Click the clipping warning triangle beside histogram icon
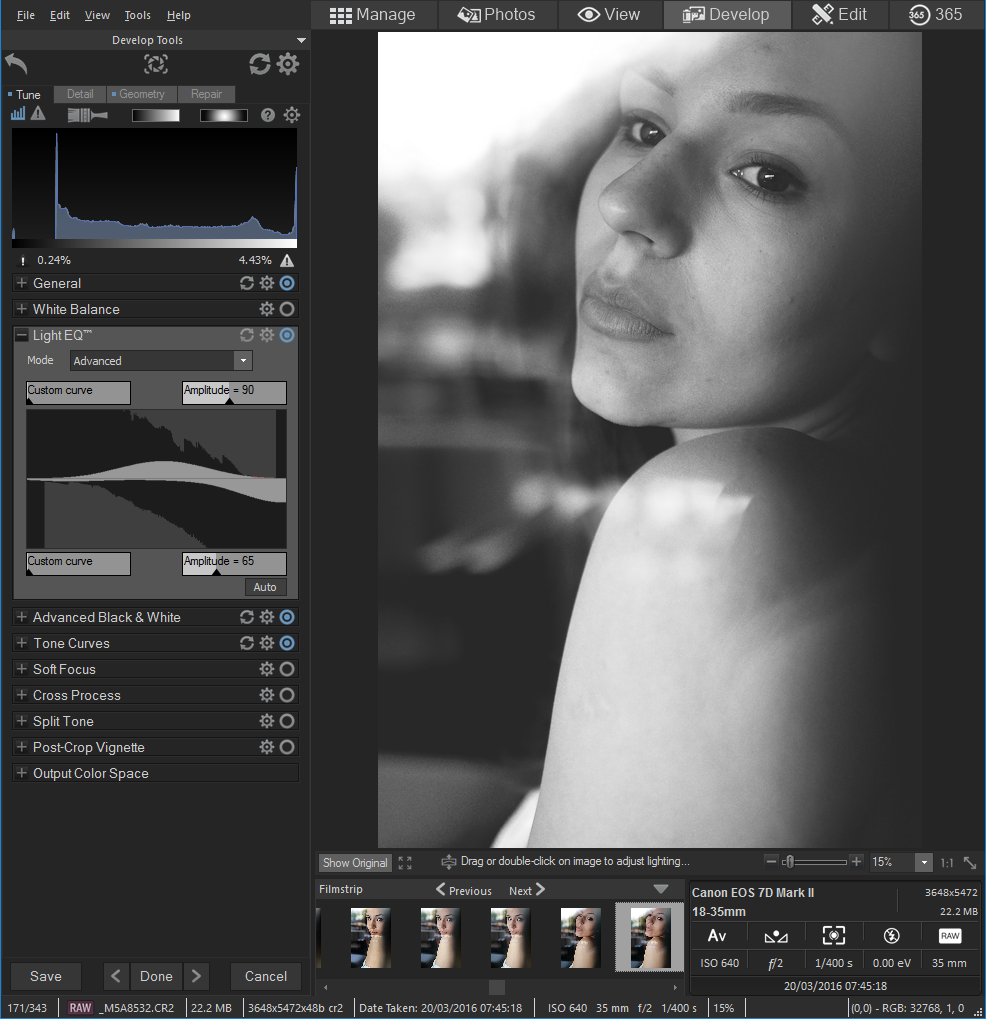The image size is (986, 1019). click(x=38, y=114)
